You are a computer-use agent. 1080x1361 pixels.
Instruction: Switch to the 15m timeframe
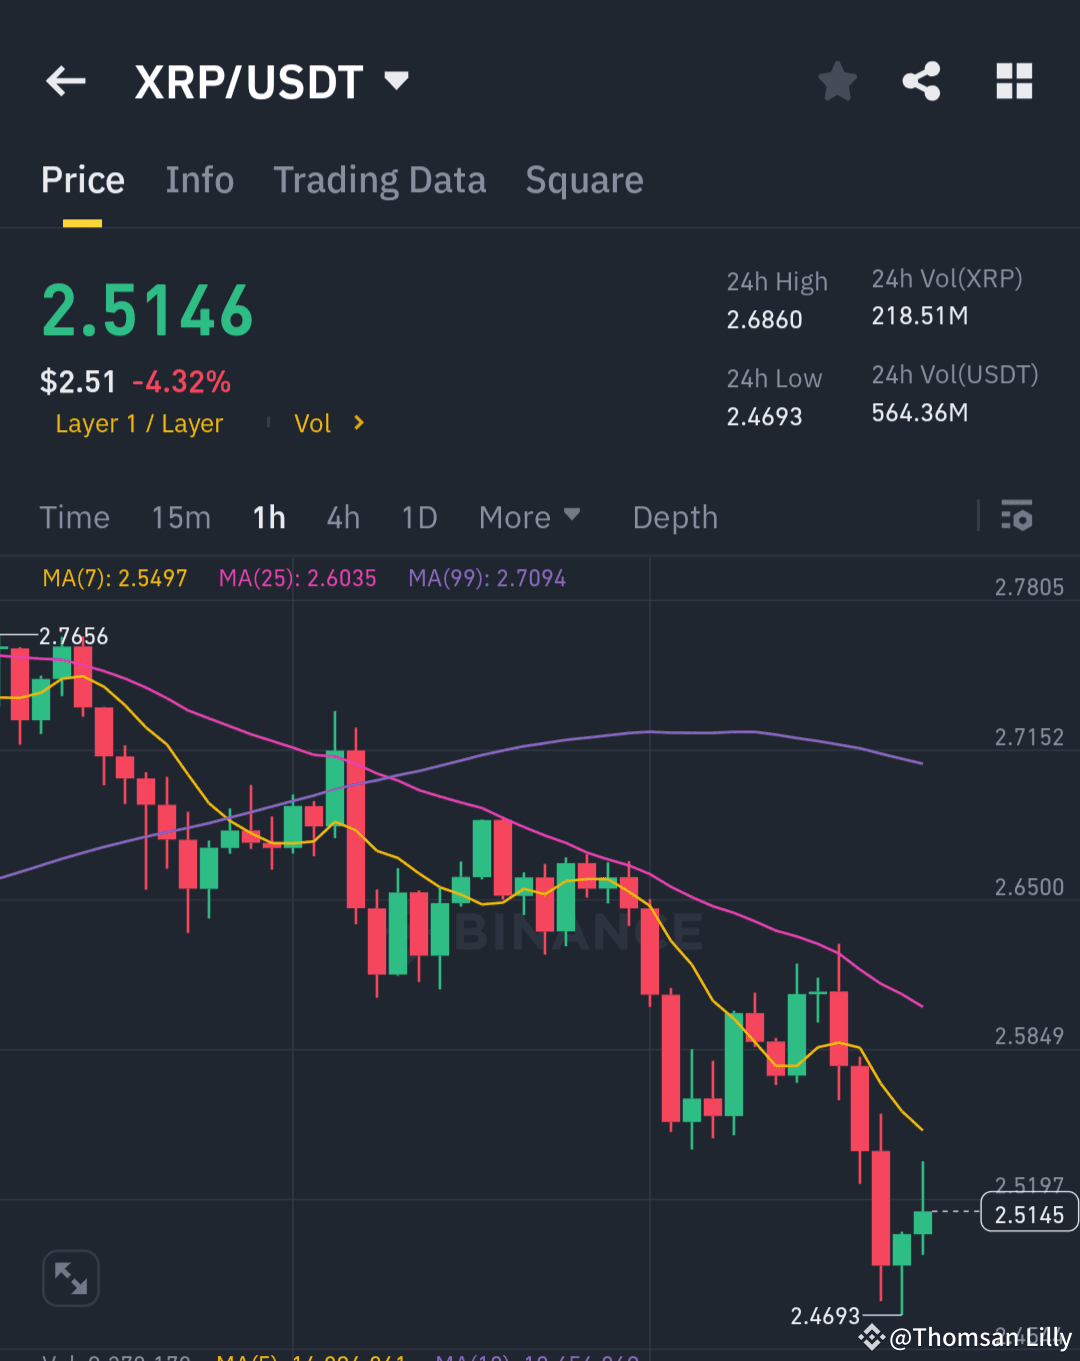click(181, 517)
